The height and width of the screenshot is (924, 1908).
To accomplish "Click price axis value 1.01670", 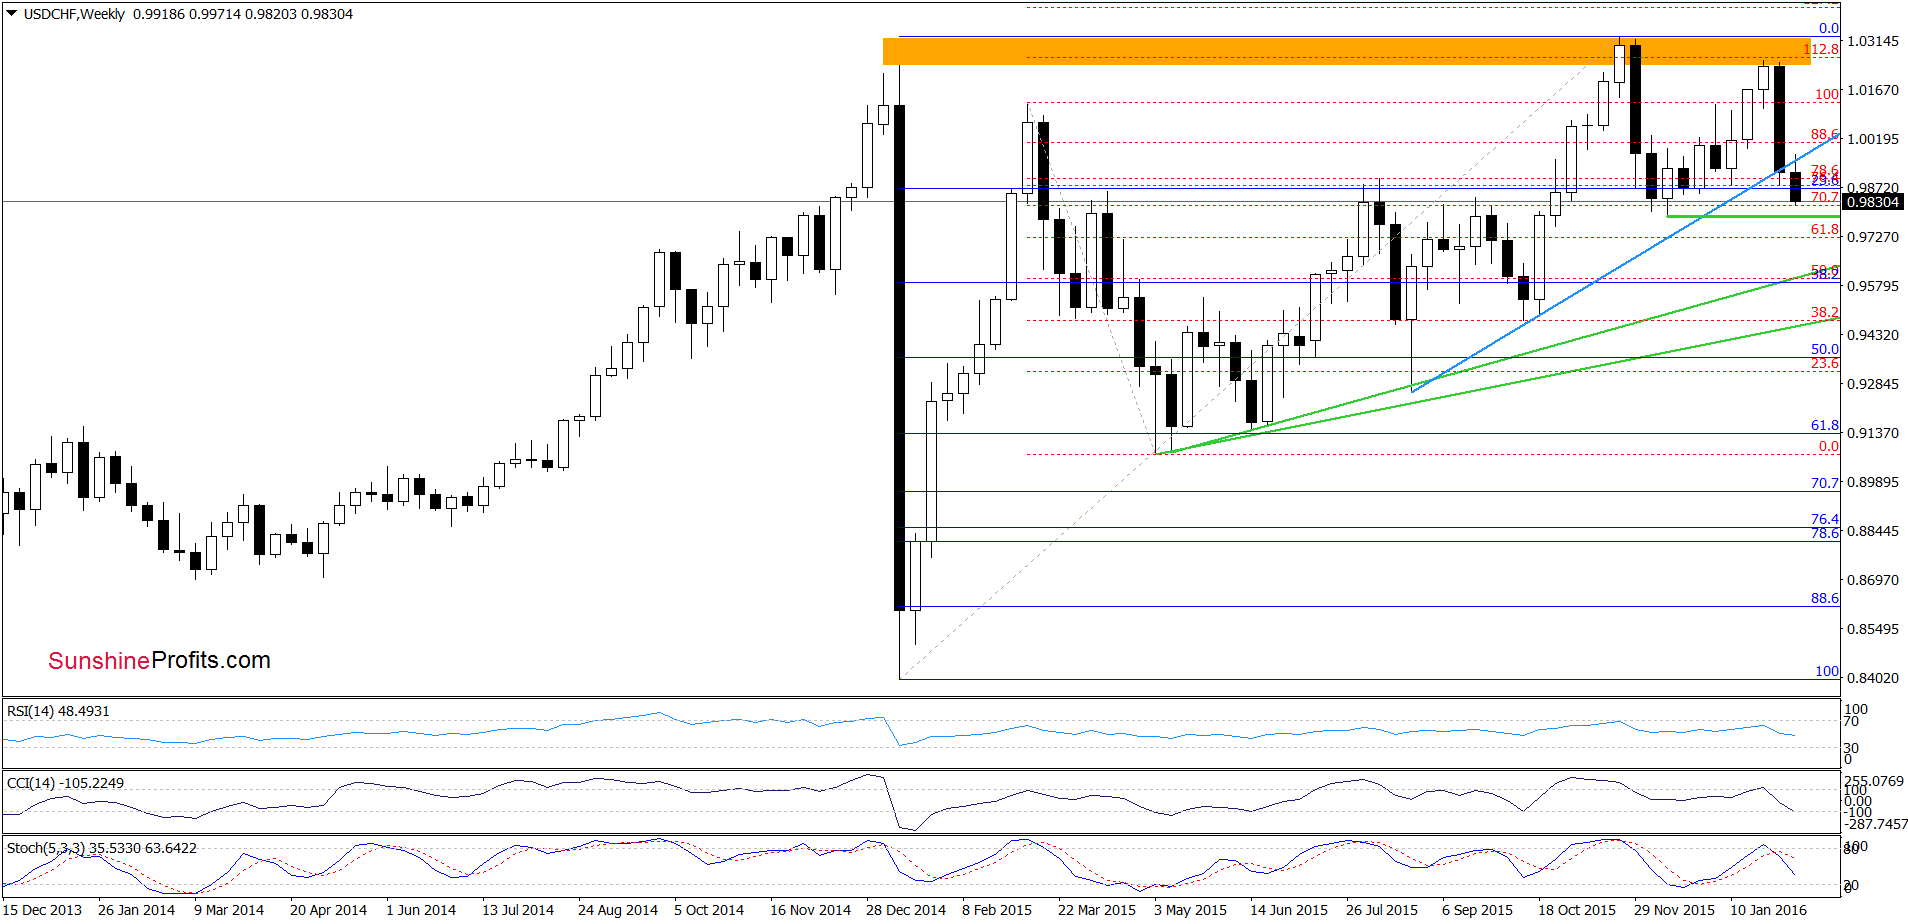I will coord(1873,90).
